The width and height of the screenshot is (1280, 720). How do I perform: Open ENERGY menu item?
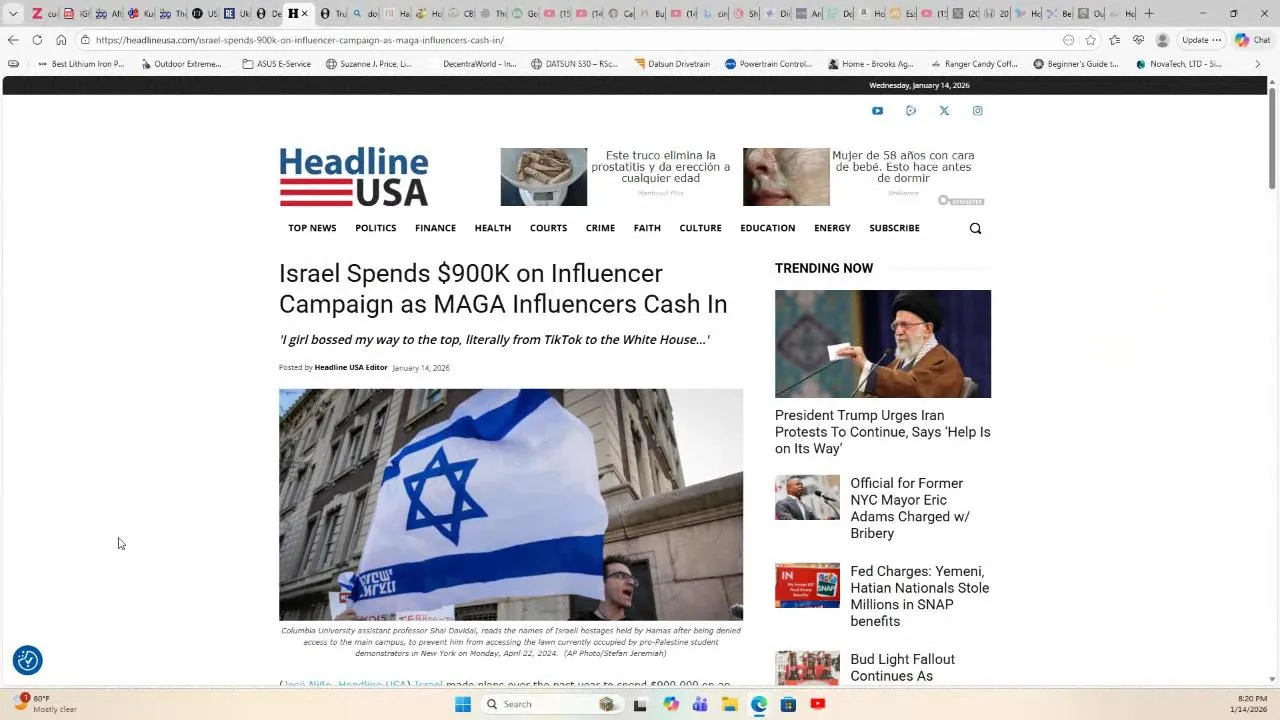tap(832, 228)
